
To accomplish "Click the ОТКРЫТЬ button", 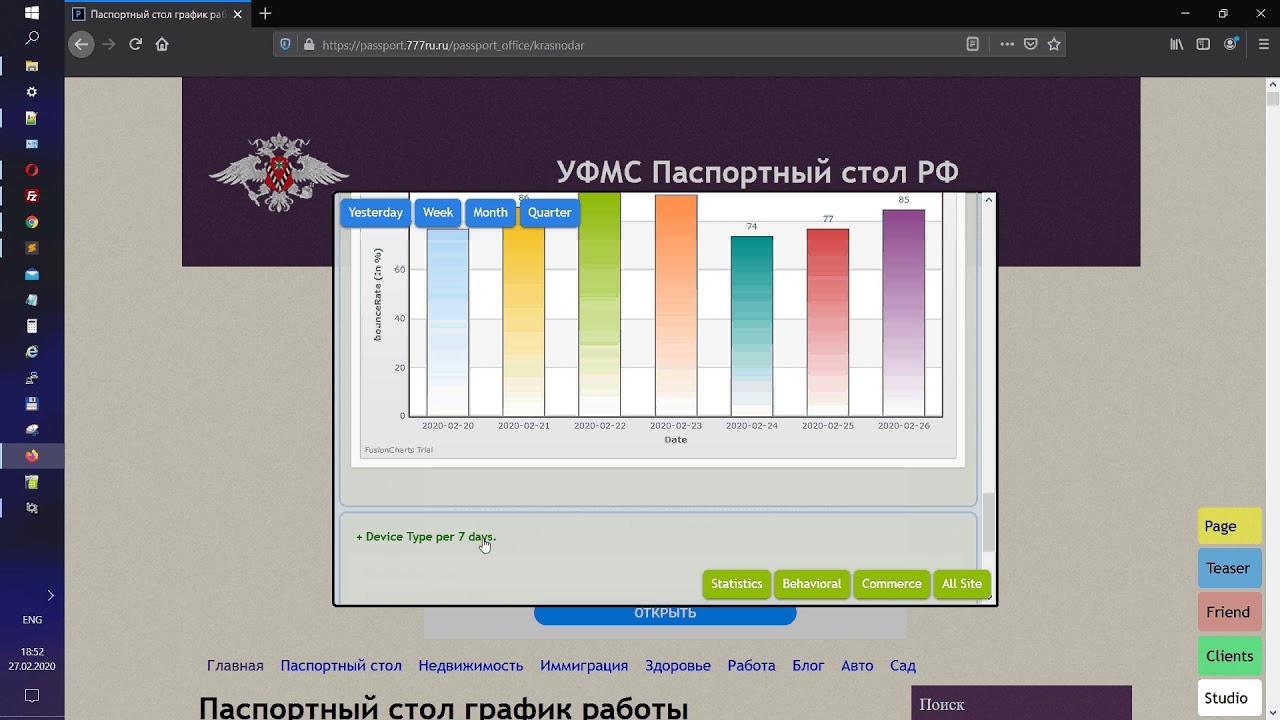I will pos(665,614).
